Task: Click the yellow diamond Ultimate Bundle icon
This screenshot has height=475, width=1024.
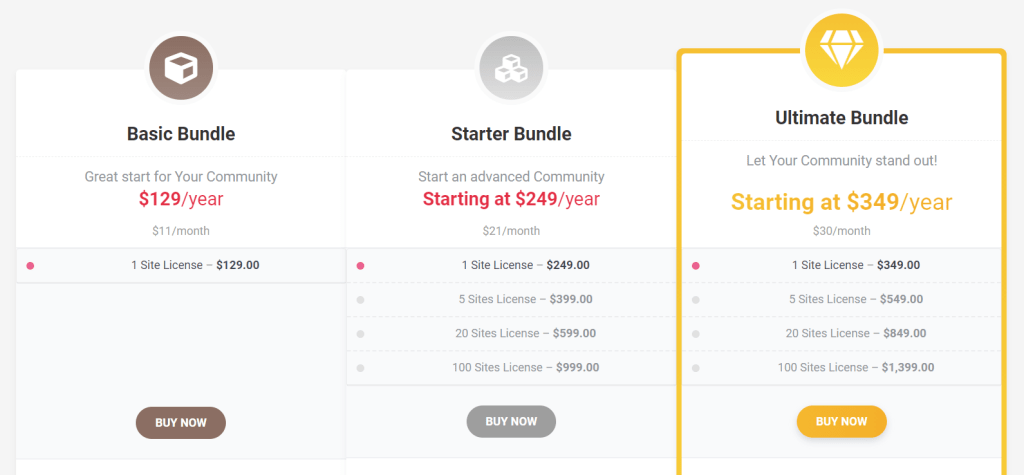Action: click(842, 50)
